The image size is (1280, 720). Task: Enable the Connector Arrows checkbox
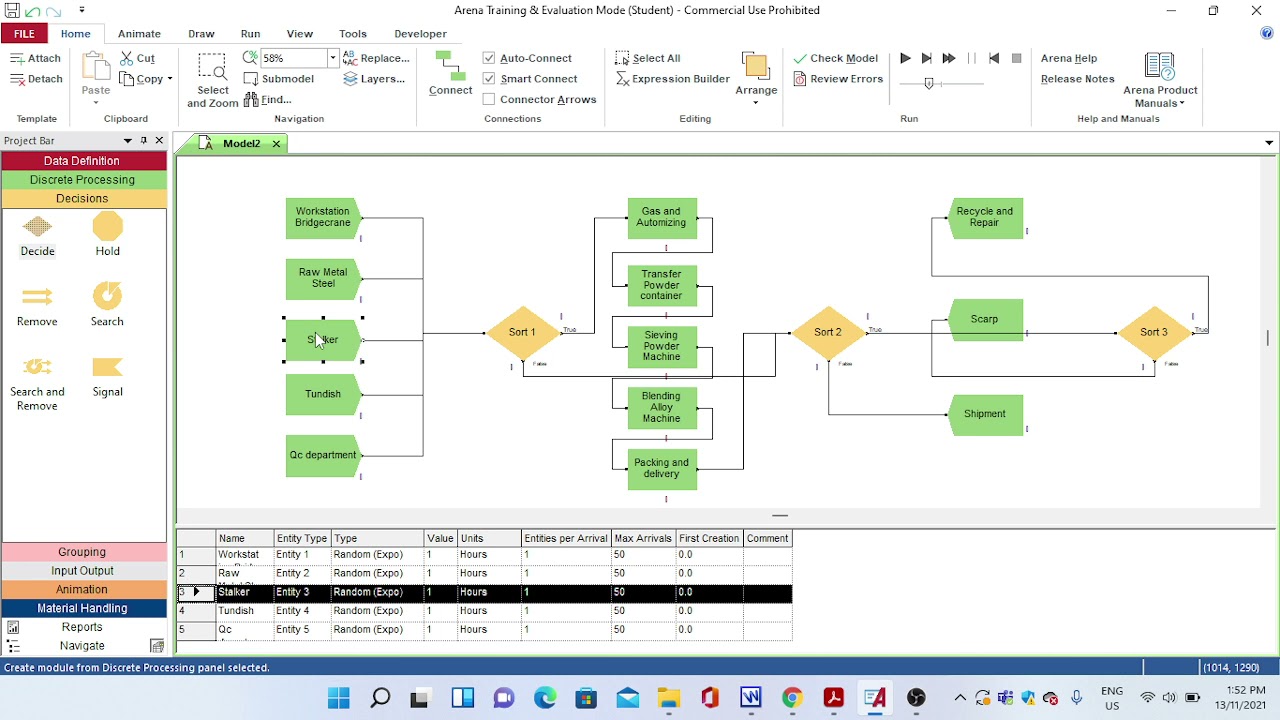[x=489, y=99]
